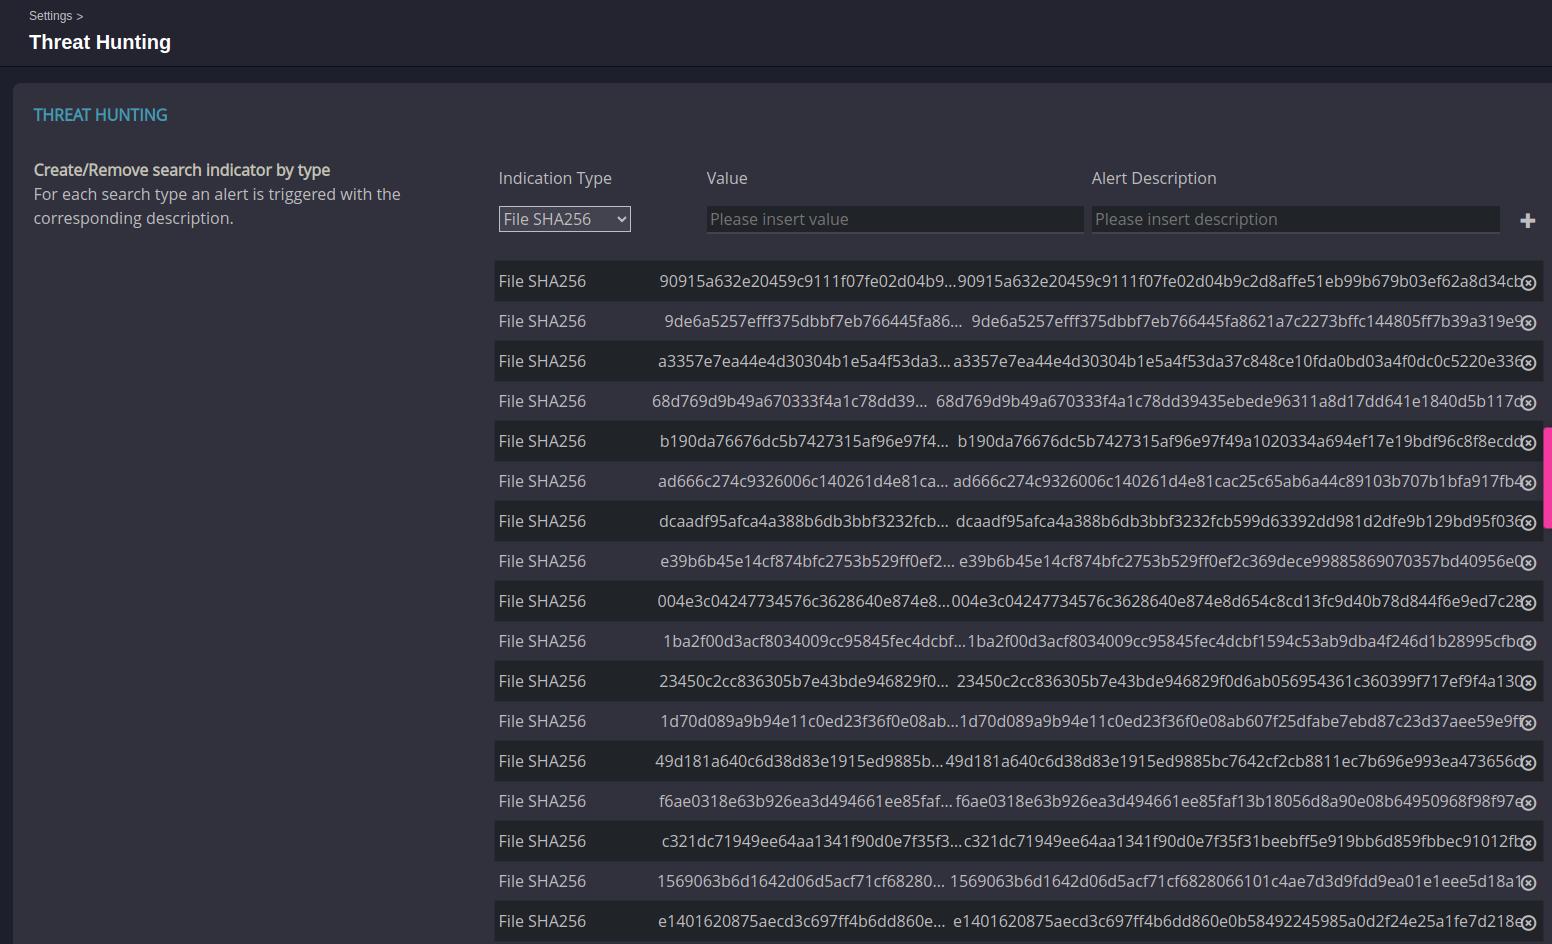This screenshot has height=944, width=1552.
Task: Click the plus icon to add indicator
Action: 1527,221
